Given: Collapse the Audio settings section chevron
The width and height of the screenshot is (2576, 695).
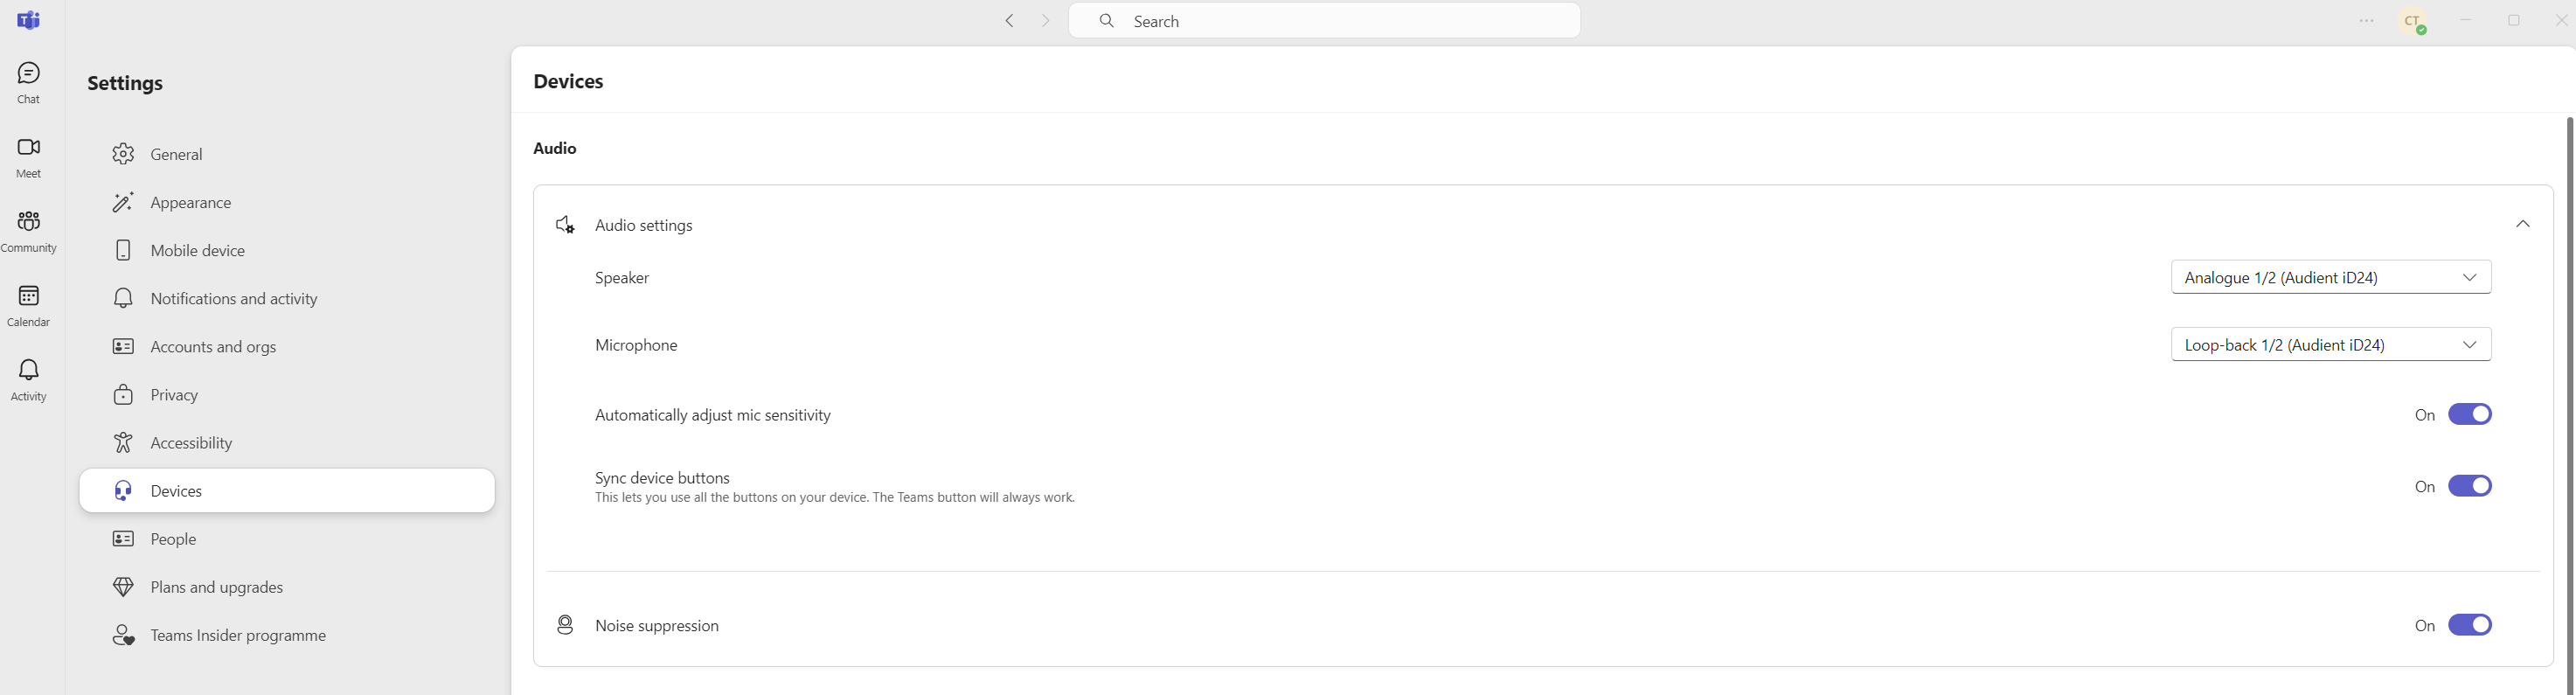Looking at the screenshot, I should [2522, 225].
